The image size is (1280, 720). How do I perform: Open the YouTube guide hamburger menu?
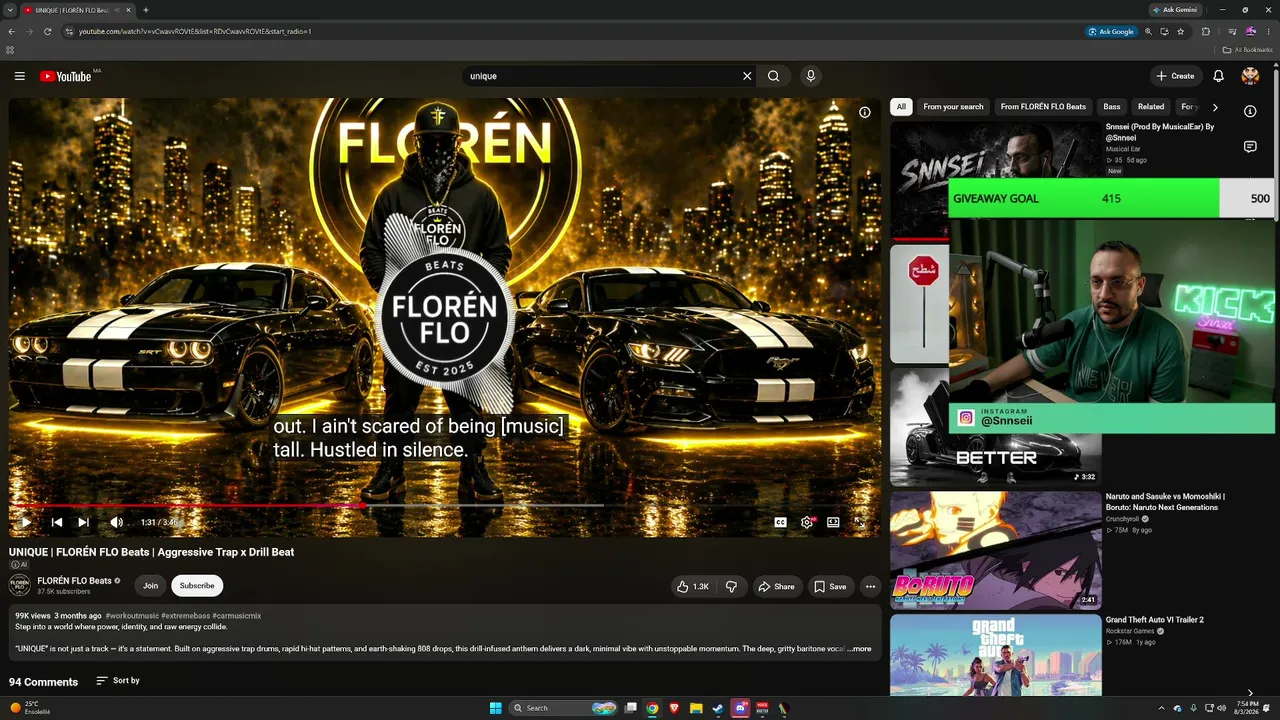[x=19, y=76]
